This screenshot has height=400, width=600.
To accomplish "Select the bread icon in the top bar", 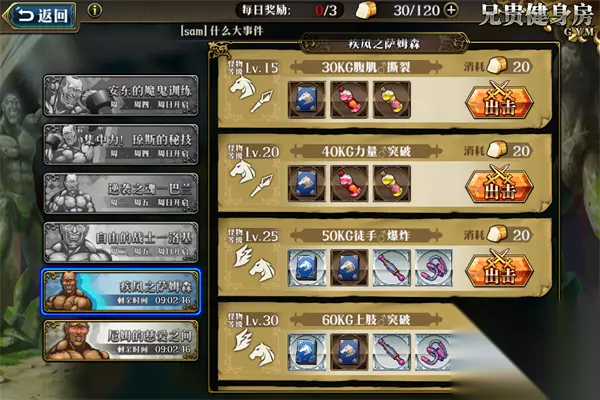I will pyautogui.click(x=365, y=10).
